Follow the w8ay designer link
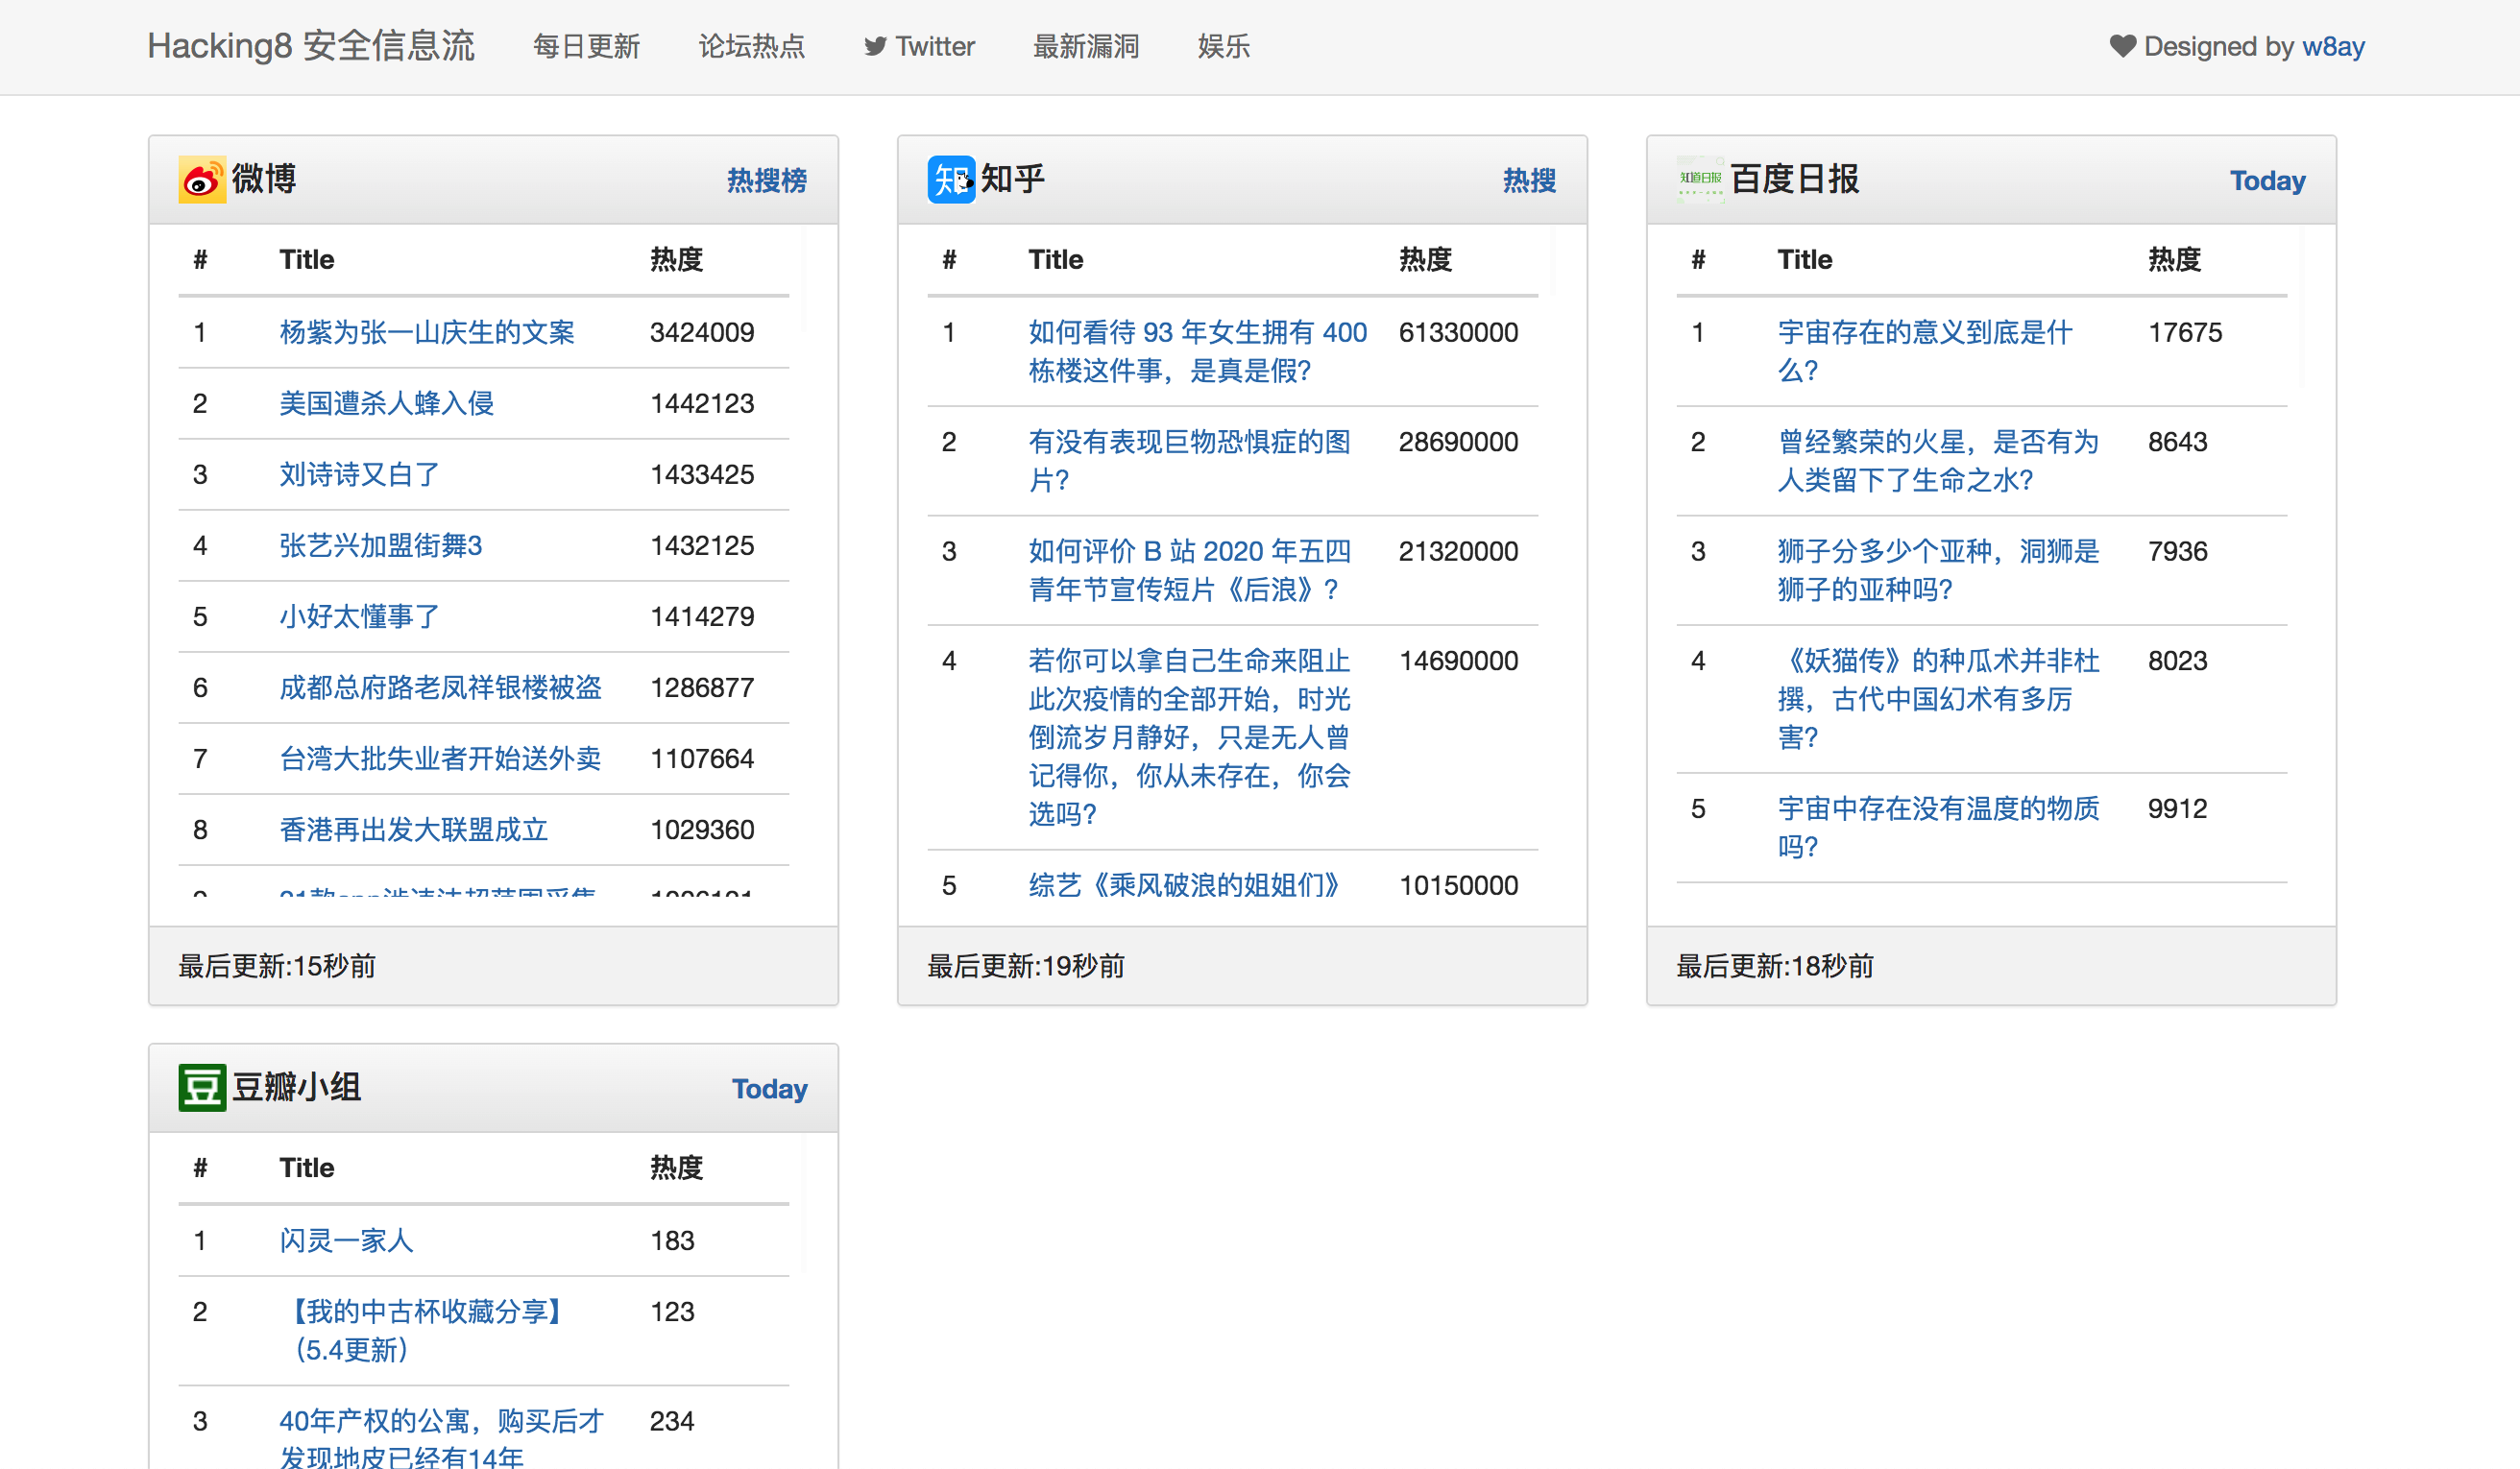 point(2333,47)
